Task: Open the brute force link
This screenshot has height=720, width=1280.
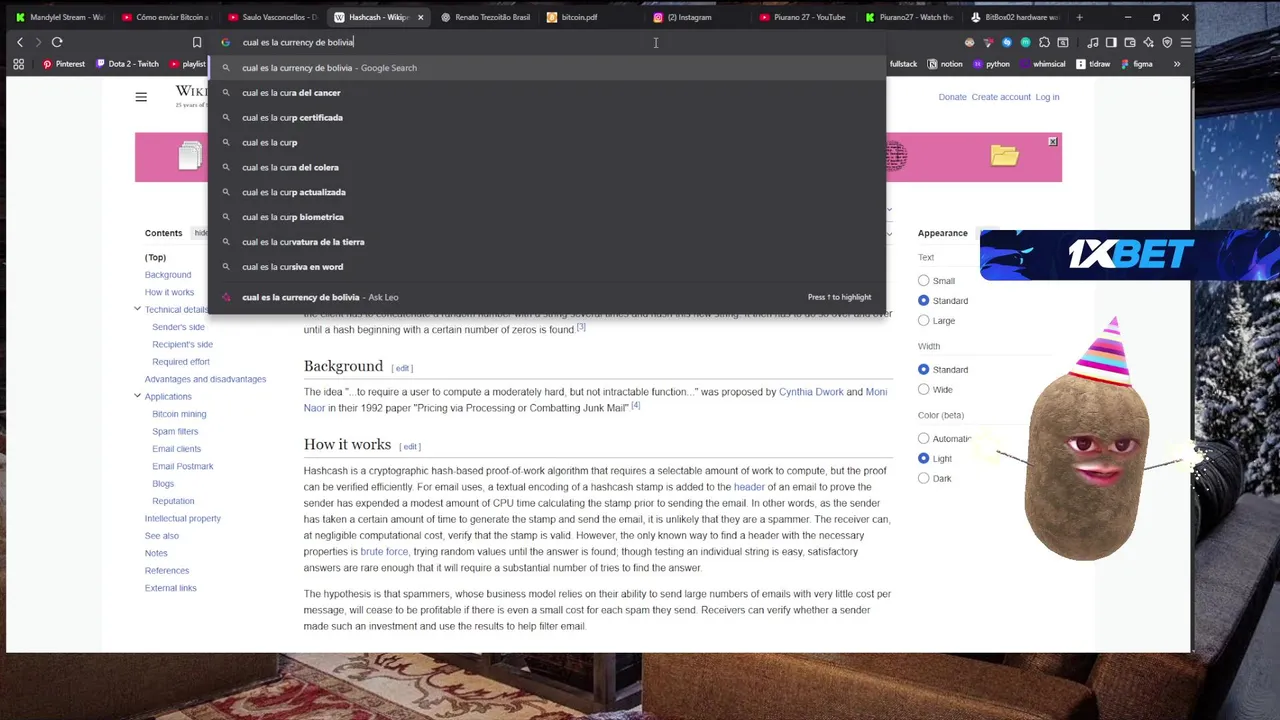Action: (384, 552)
